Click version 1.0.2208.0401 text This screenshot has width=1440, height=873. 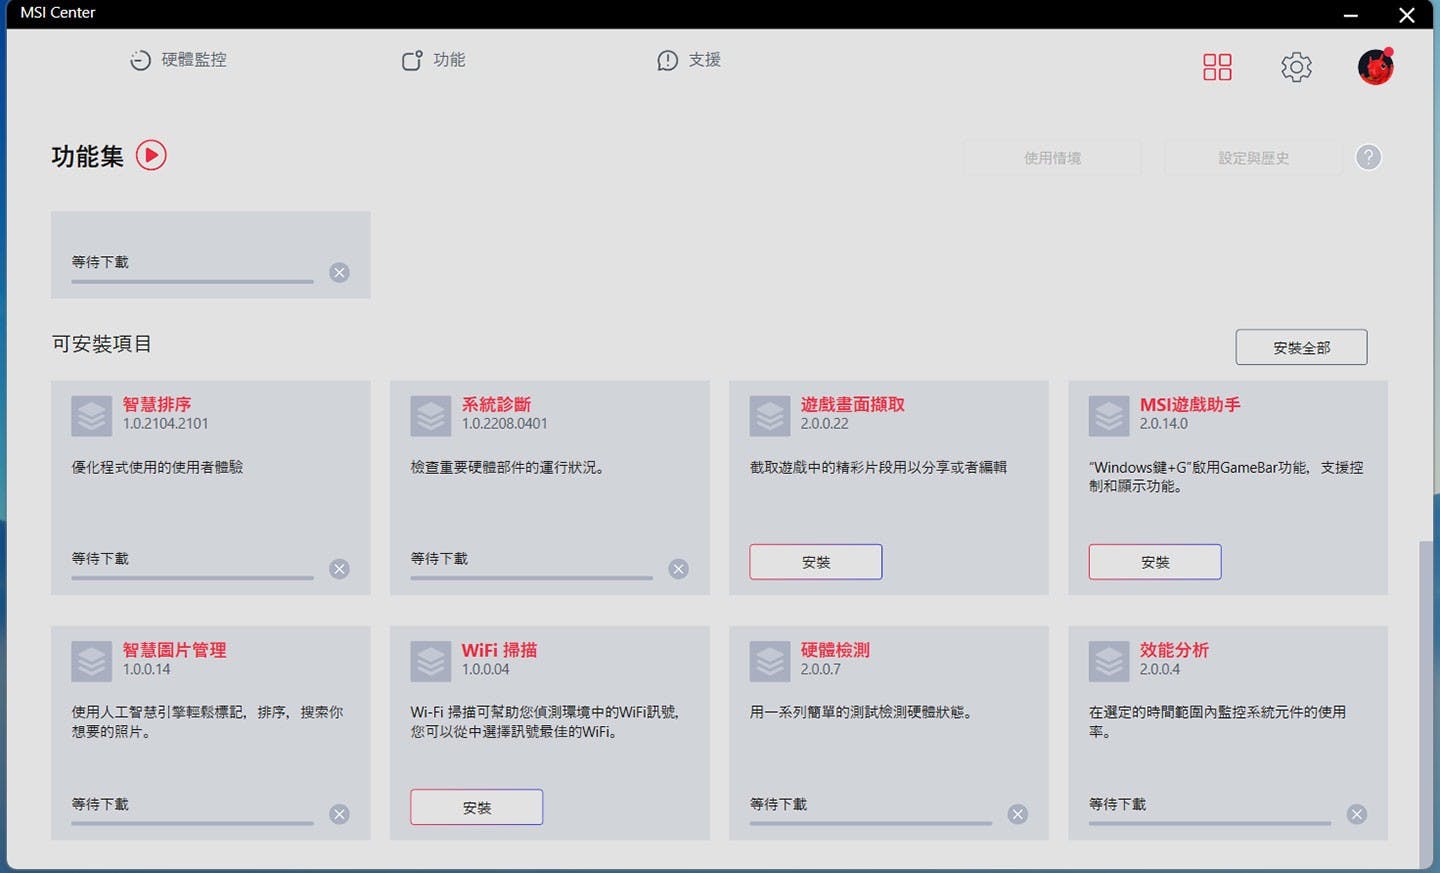click(x=504, y=424)
